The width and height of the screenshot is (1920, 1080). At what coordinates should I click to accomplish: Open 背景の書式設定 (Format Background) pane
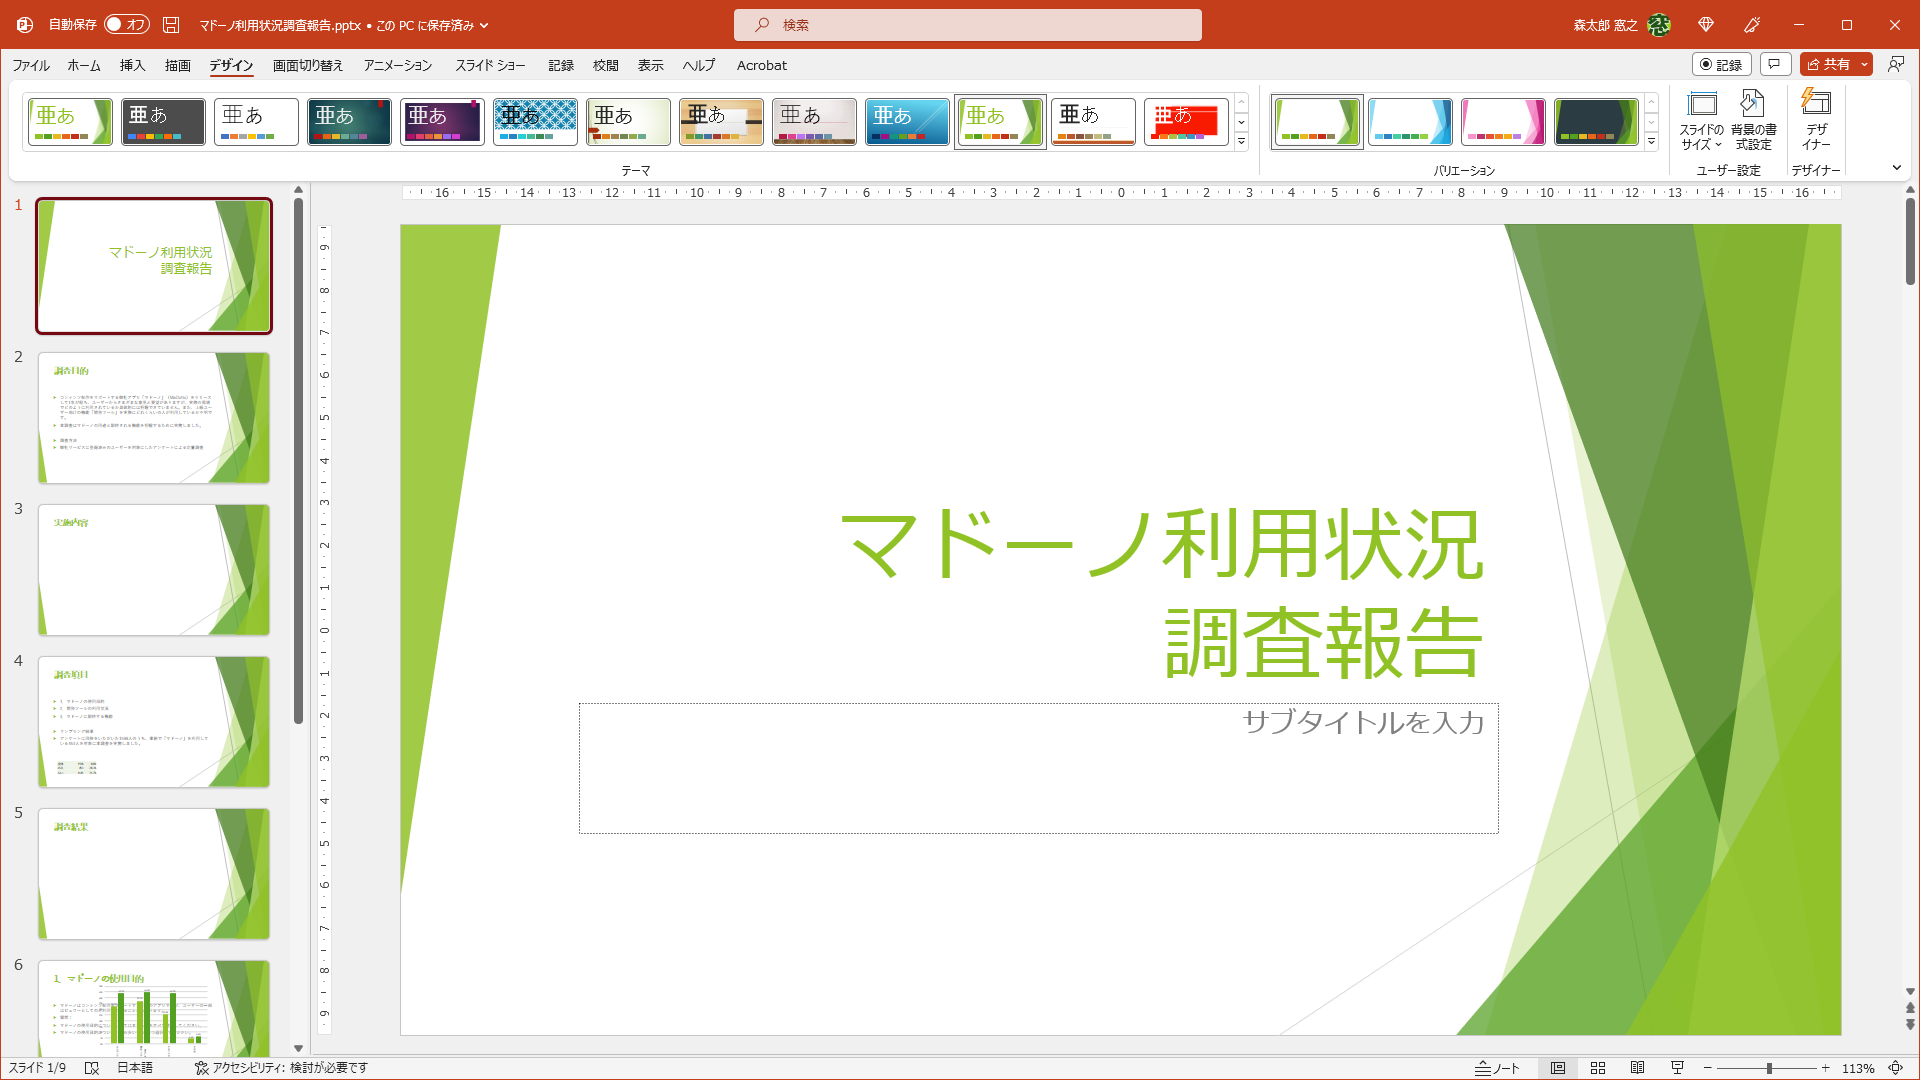[1752, 120]
